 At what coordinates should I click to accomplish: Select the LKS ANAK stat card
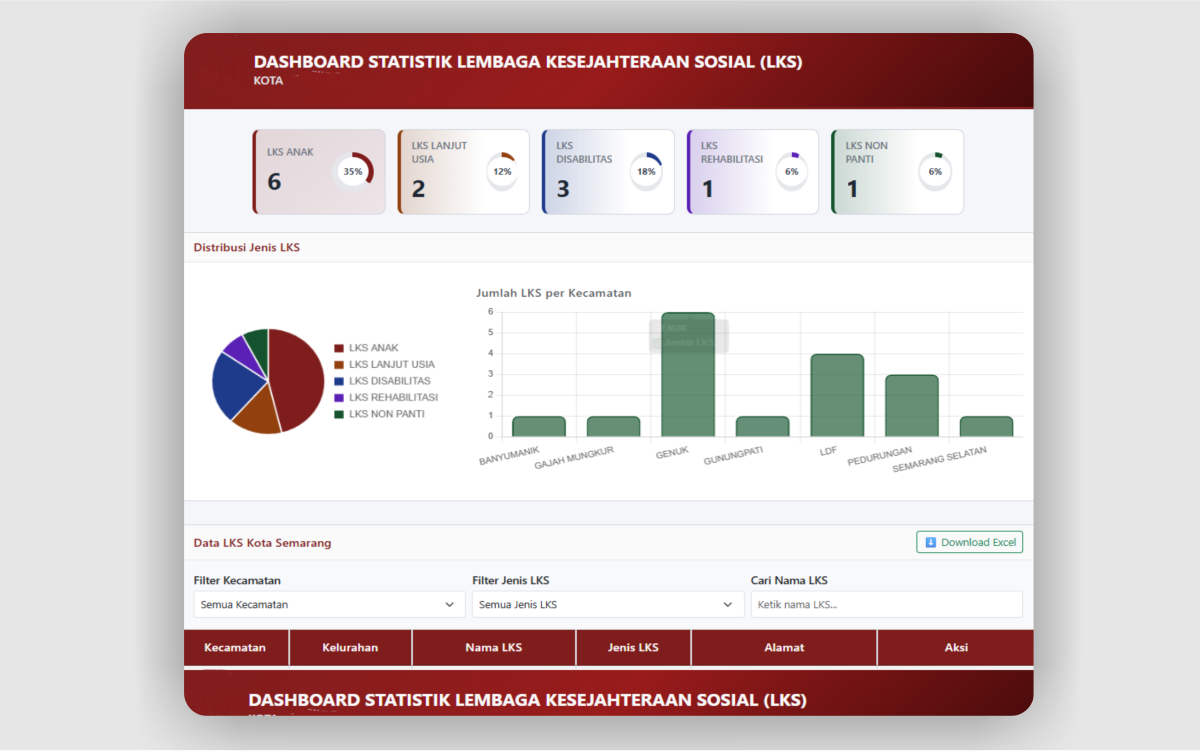pyautogui.click(x=318, y=171)
